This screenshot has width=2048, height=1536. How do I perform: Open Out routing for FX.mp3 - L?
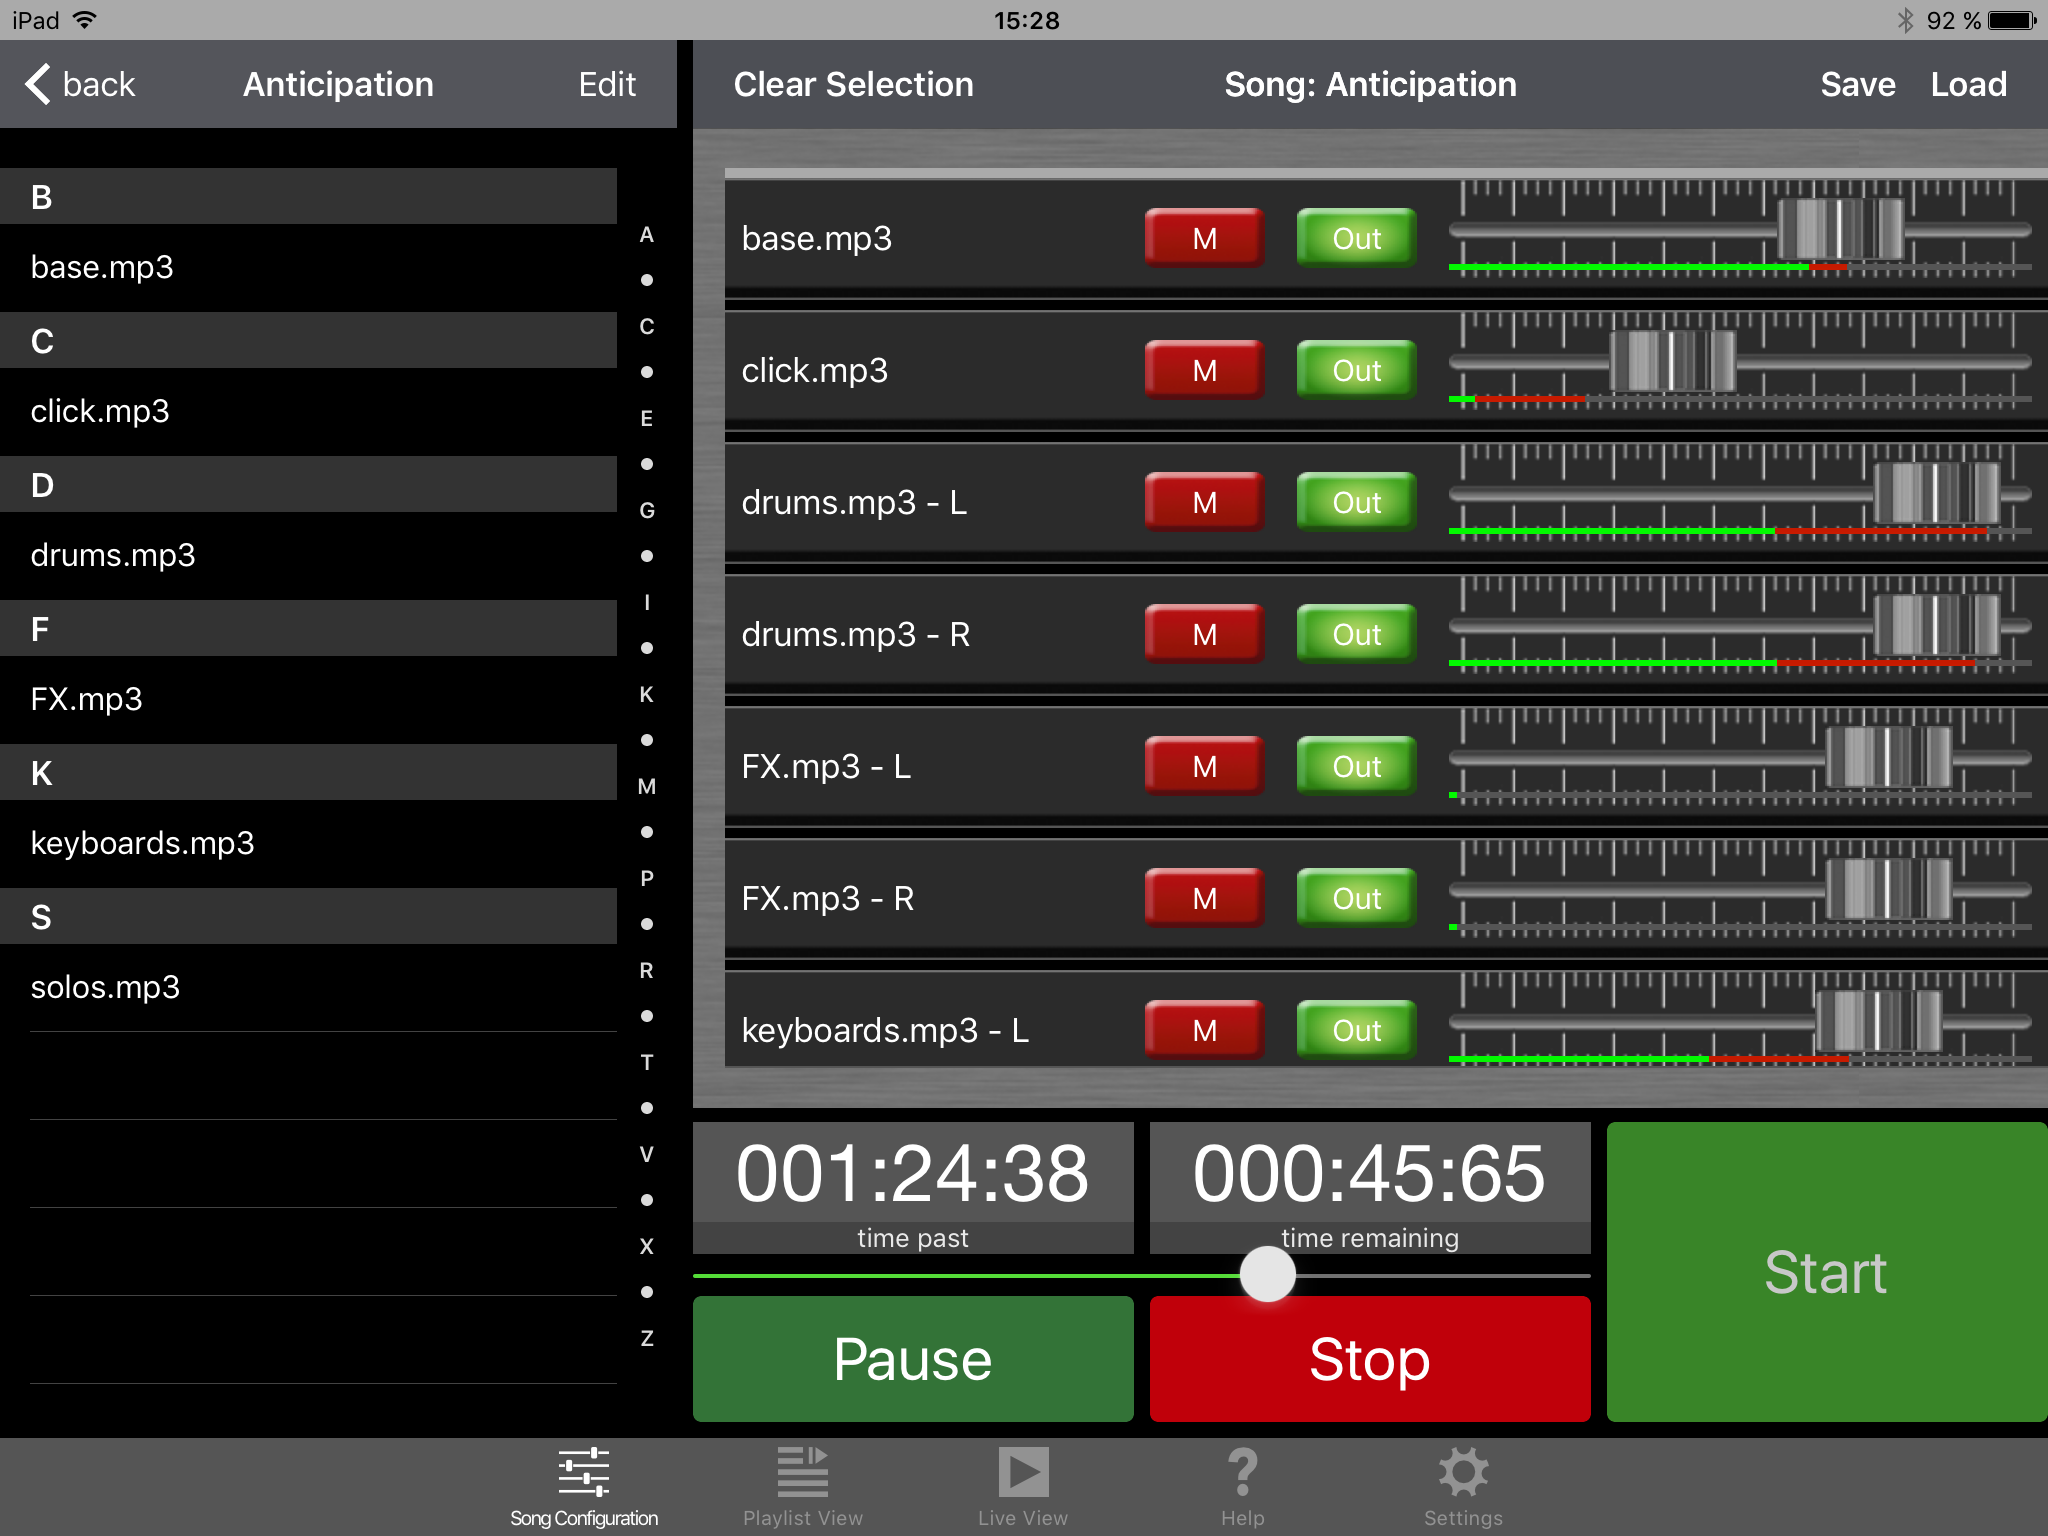pos(1357,766)
